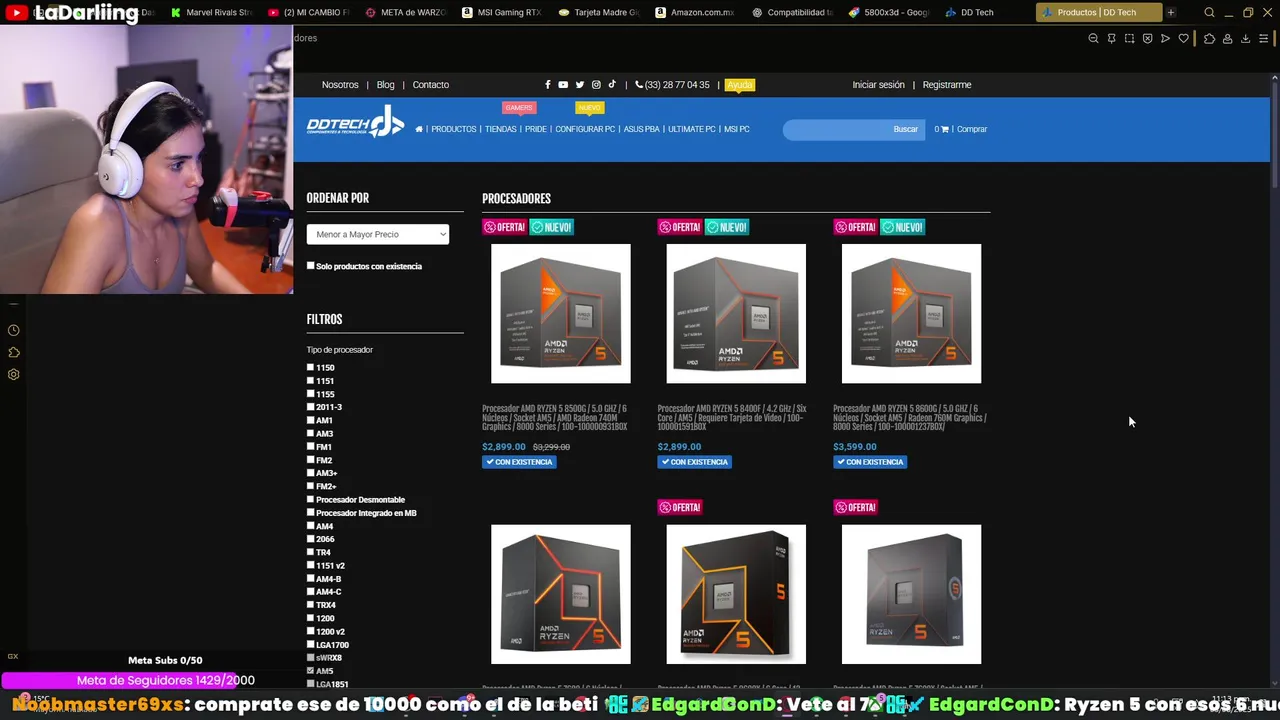The image size is (1280, 720).
Task: Click the $3,599.00 price text
Action: (x=855, y=447)
